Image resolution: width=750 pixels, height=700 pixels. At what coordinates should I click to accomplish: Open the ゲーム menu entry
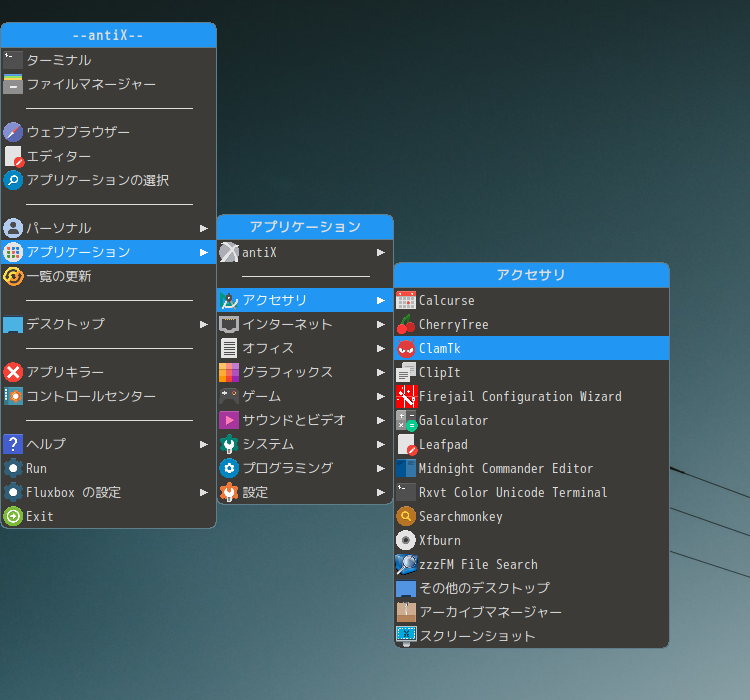click(305, 396)
